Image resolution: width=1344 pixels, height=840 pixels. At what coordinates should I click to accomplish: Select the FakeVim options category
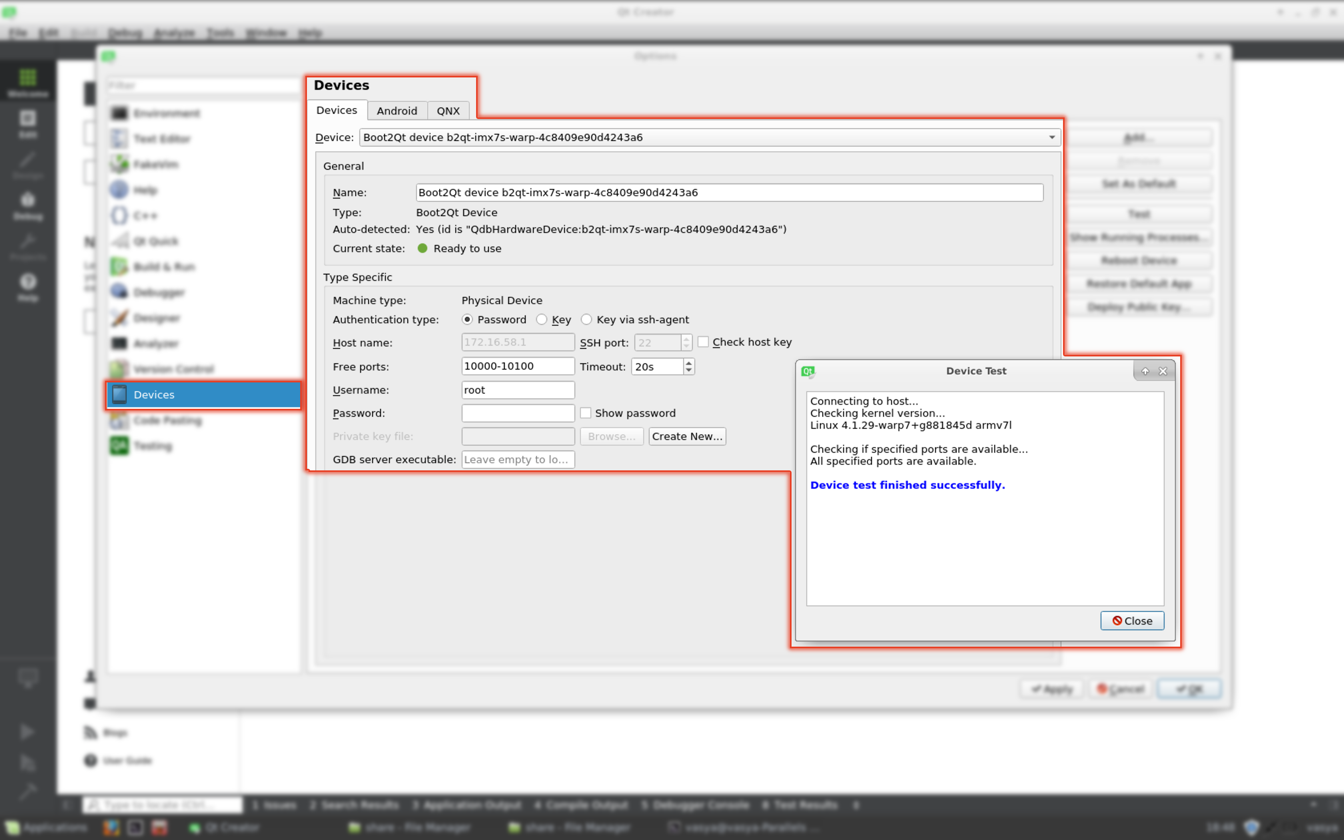tap(204, 164)
